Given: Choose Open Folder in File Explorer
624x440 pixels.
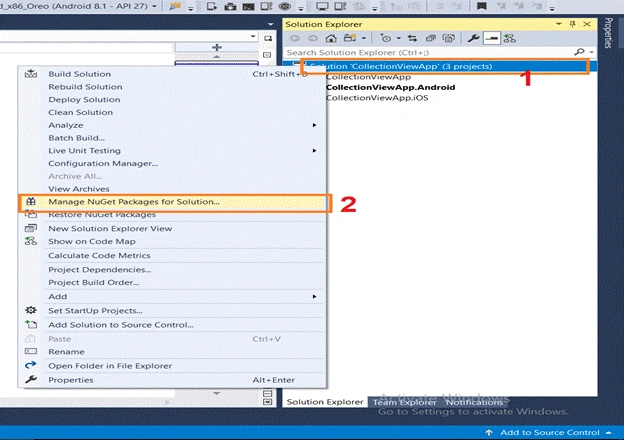Looking at the screenshot, I should click(172, 366).
